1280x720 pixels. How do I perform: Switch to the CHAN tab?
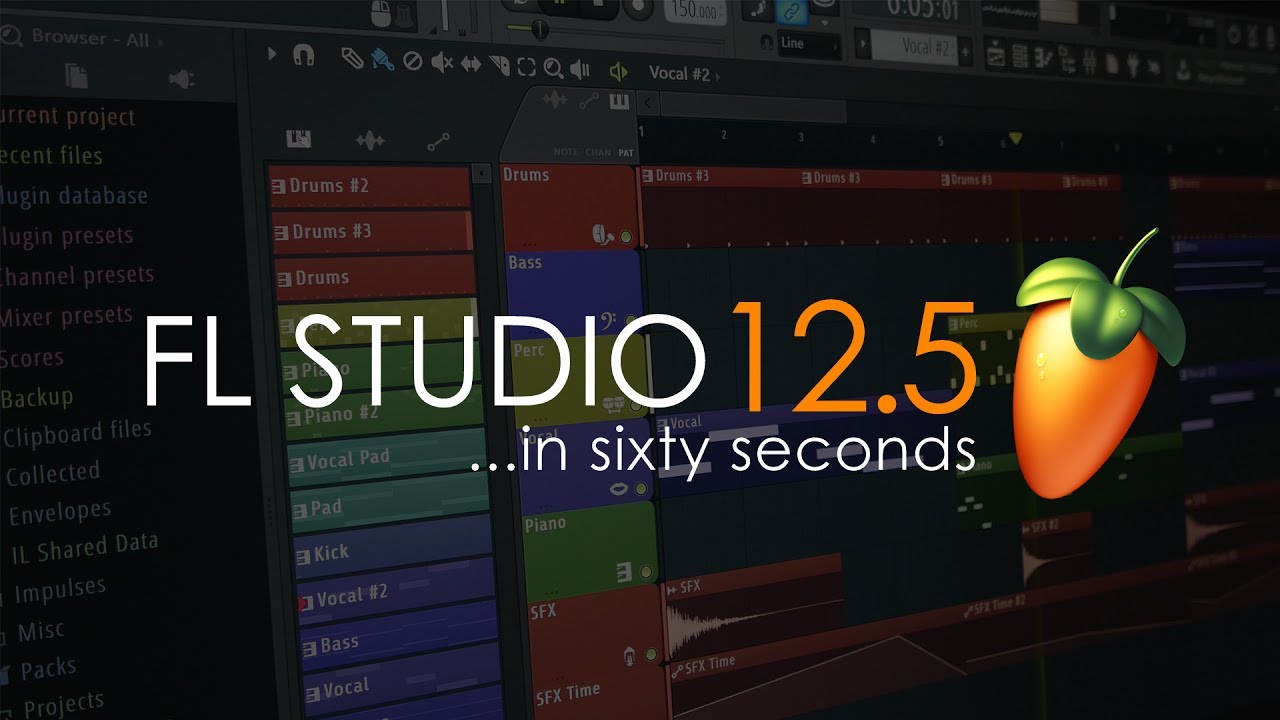598,152
